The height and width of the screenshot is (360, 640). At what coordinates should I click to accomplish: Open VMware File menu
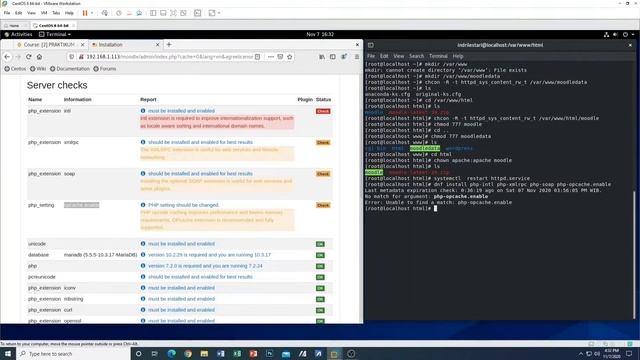(x=7, y=13)
